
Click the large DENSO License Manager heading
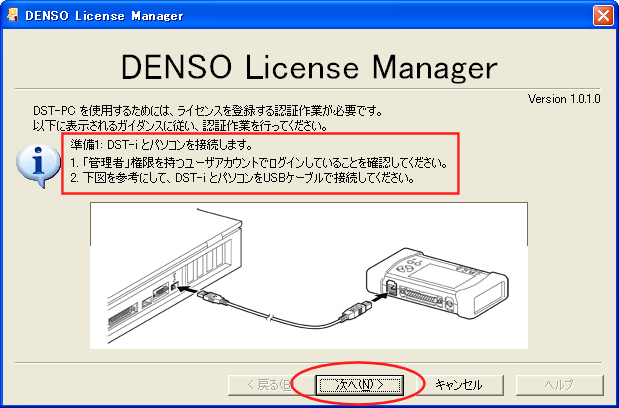pyautogui.click(x=309, y=67)
